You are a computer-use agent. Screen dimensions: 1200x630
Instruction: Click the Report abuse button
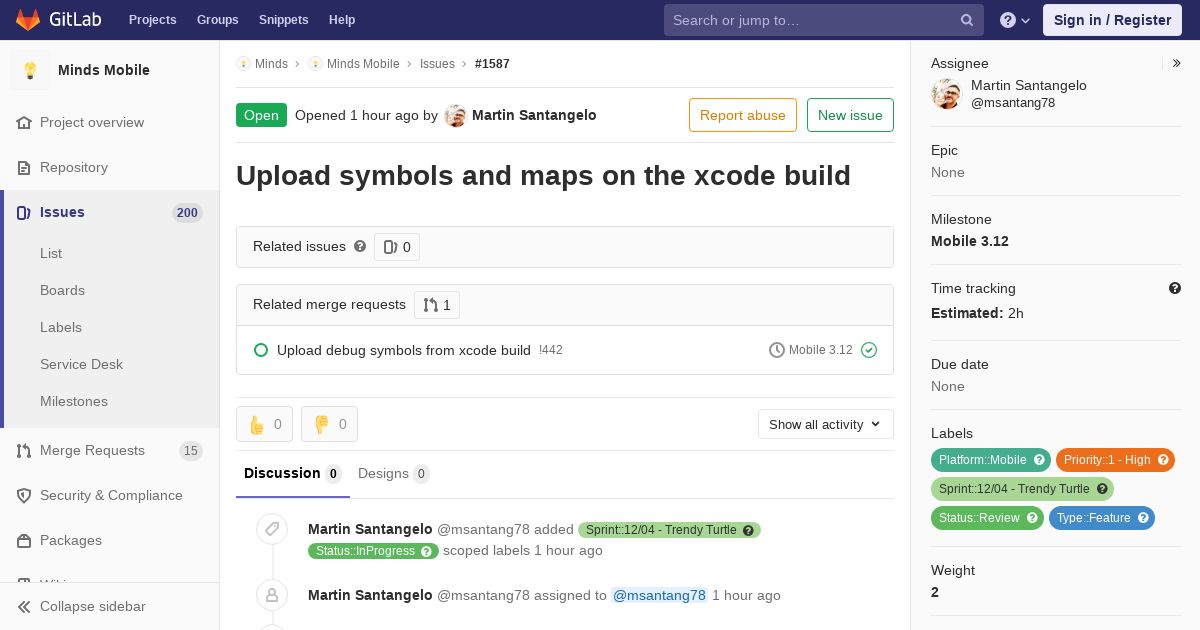(x=743, y=115)
